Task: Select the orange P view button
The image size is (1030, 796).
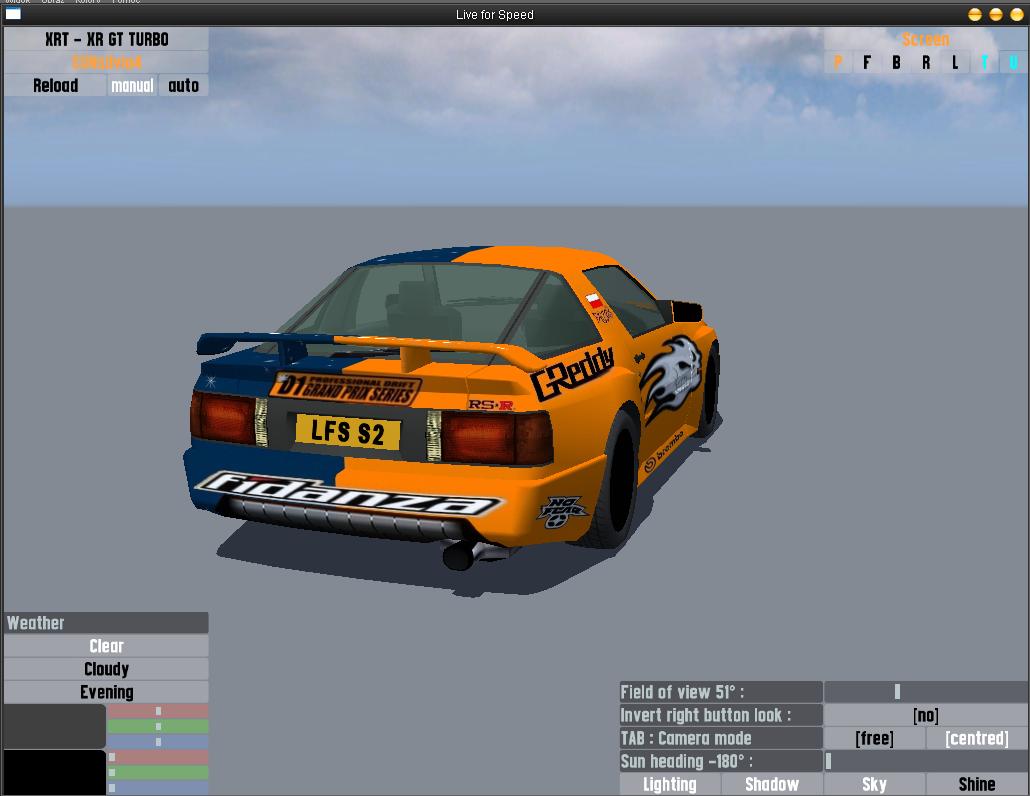Action: (838, 62)
